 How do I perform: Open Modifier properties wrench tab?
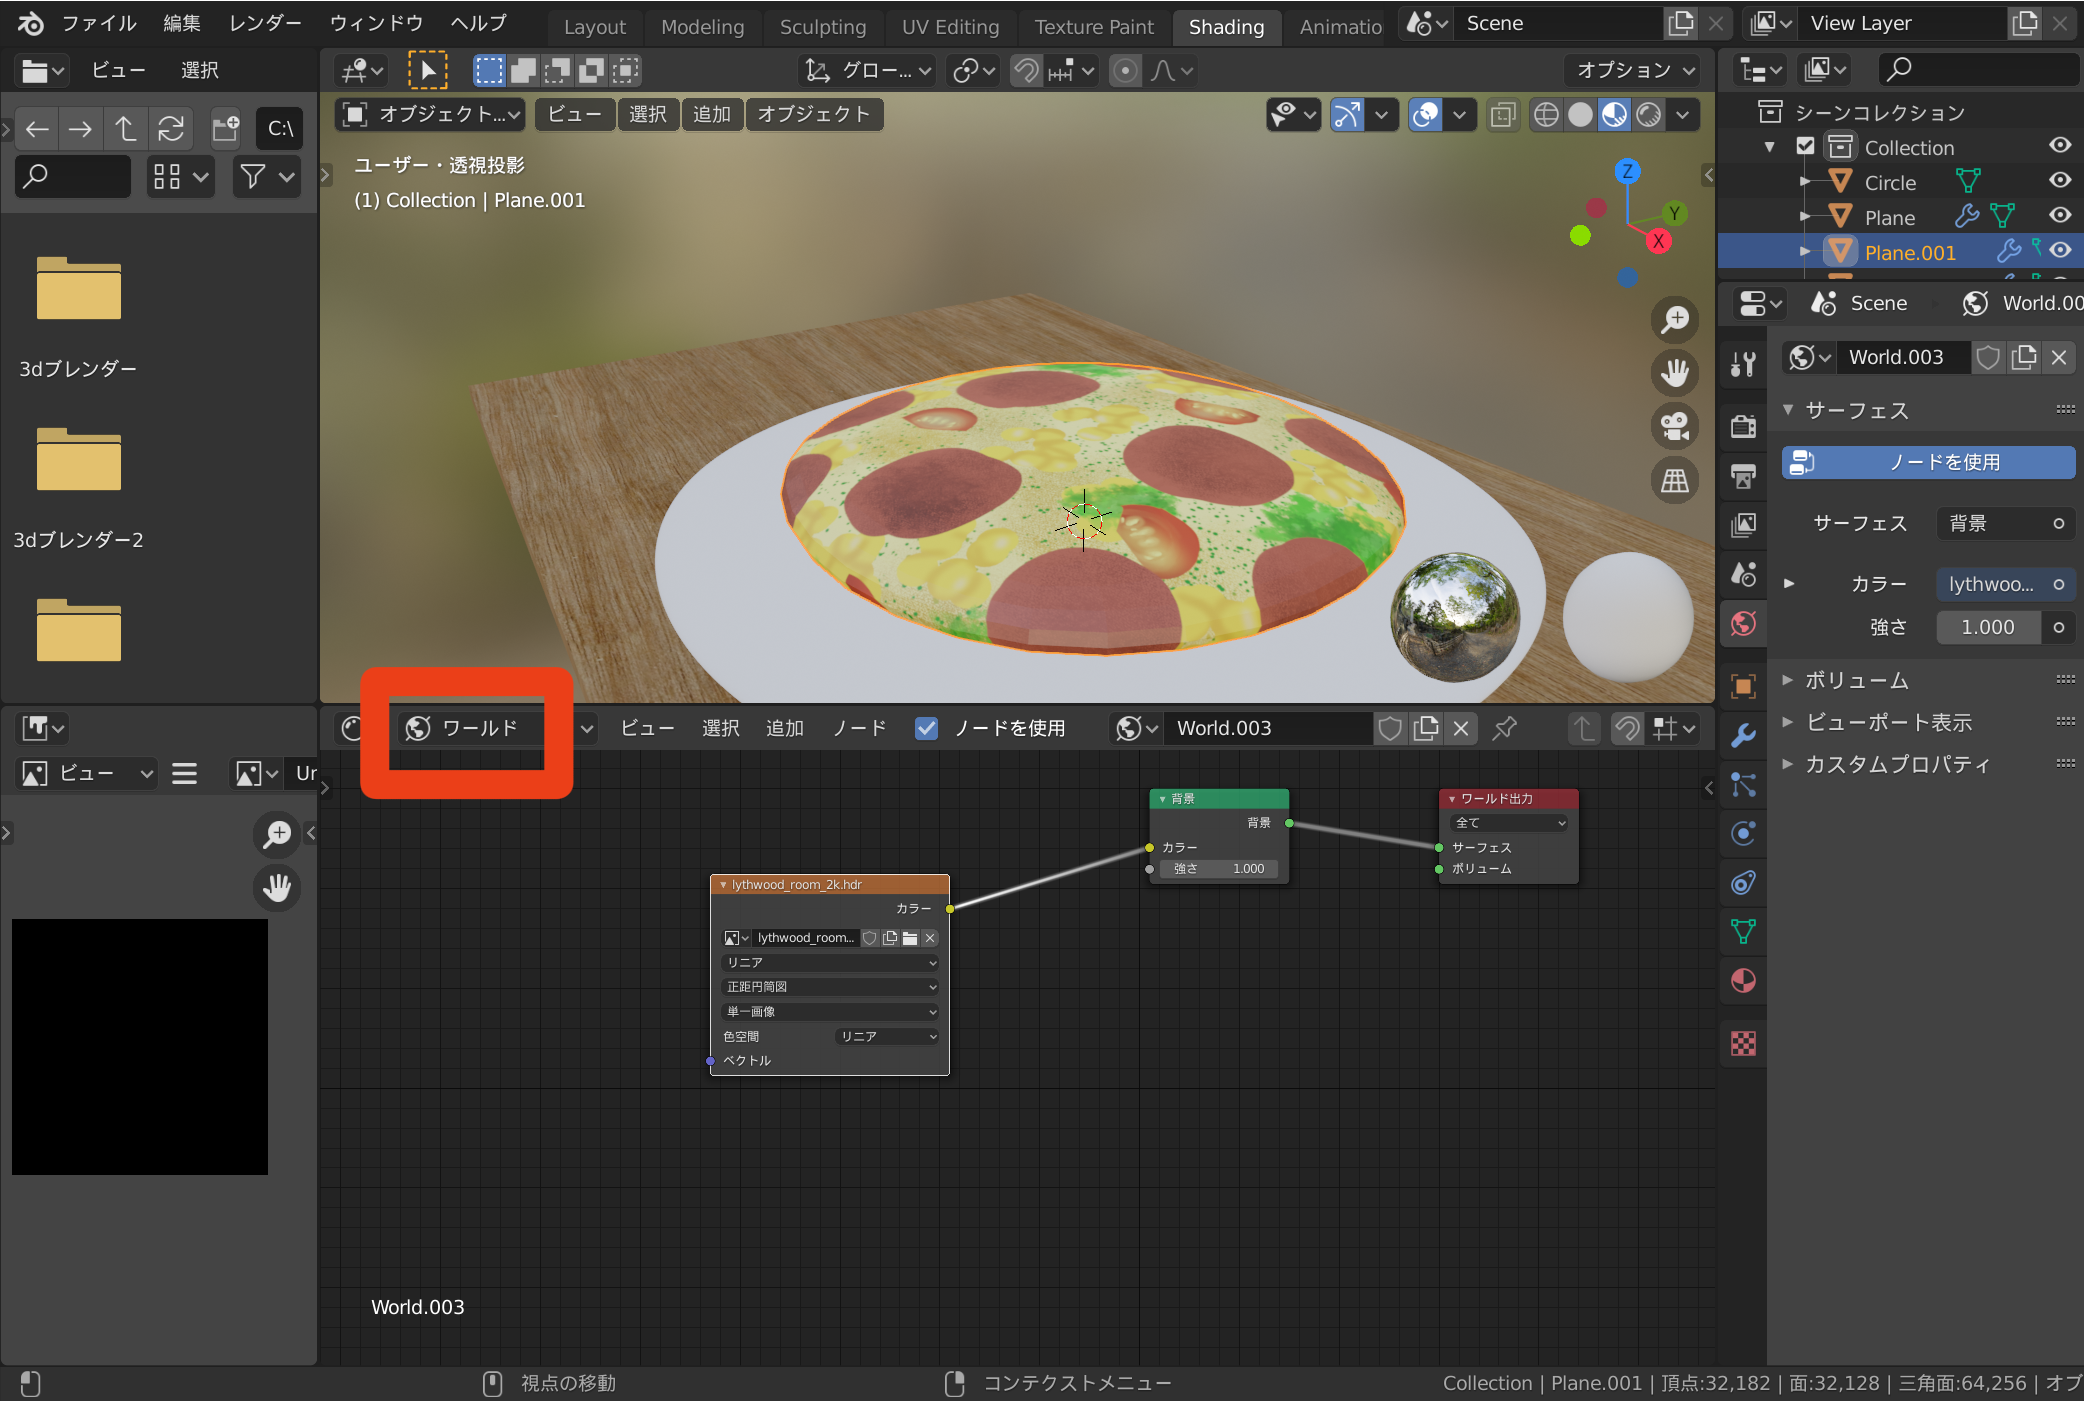pos(1743,735)
